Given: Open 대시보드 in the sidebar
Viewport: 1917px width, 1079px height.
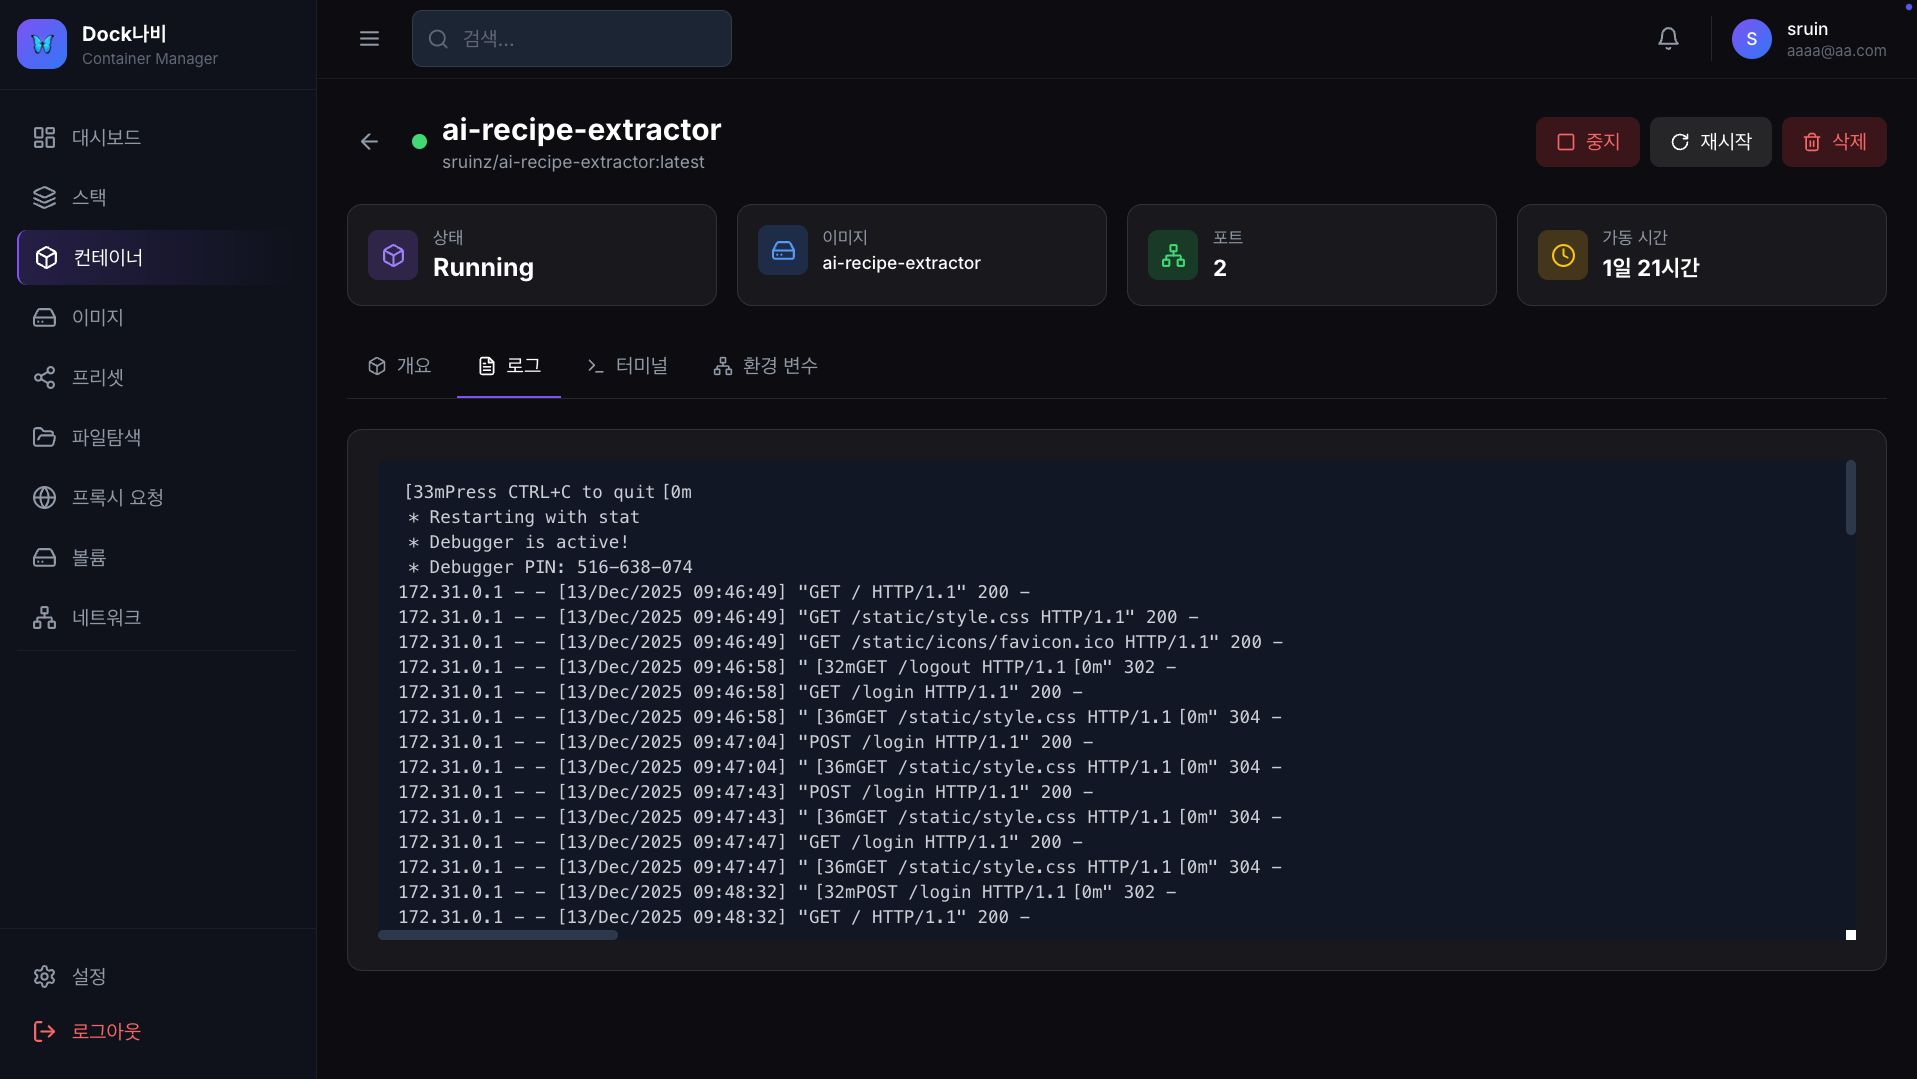Looking at the screenshot, I should coord(106,138).
